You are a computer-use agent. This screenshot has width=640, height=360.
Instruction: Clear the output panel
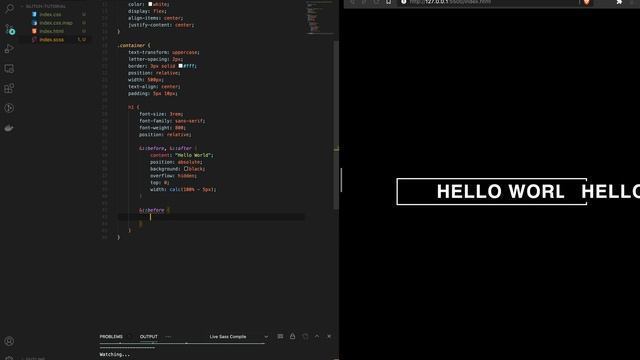[x=280, y=336]
